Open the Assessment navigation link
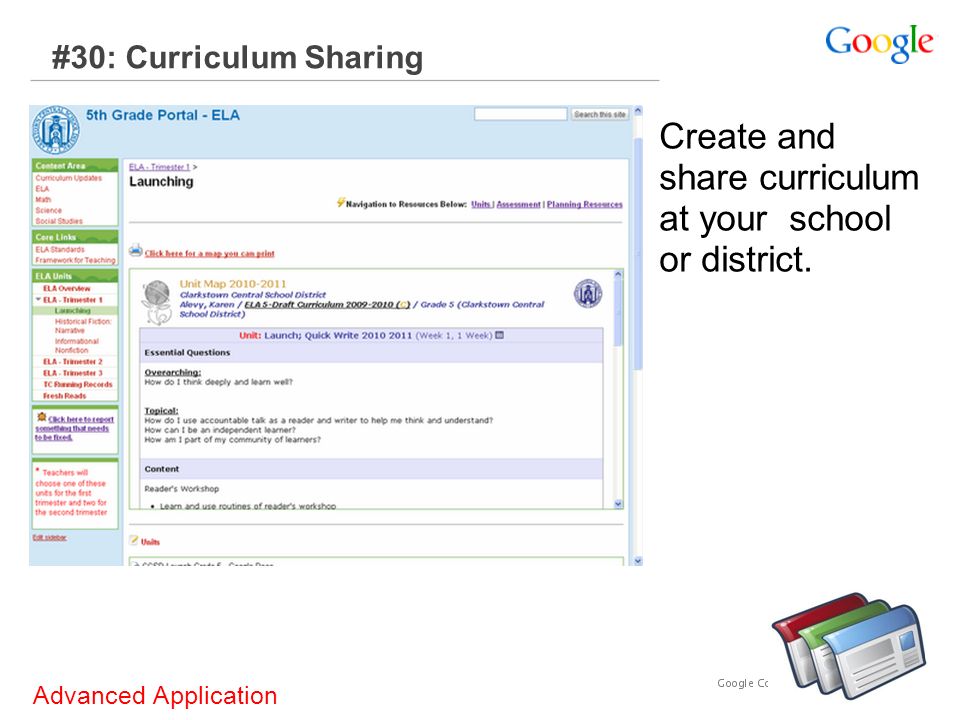960x720 pixels. [519, 204]
